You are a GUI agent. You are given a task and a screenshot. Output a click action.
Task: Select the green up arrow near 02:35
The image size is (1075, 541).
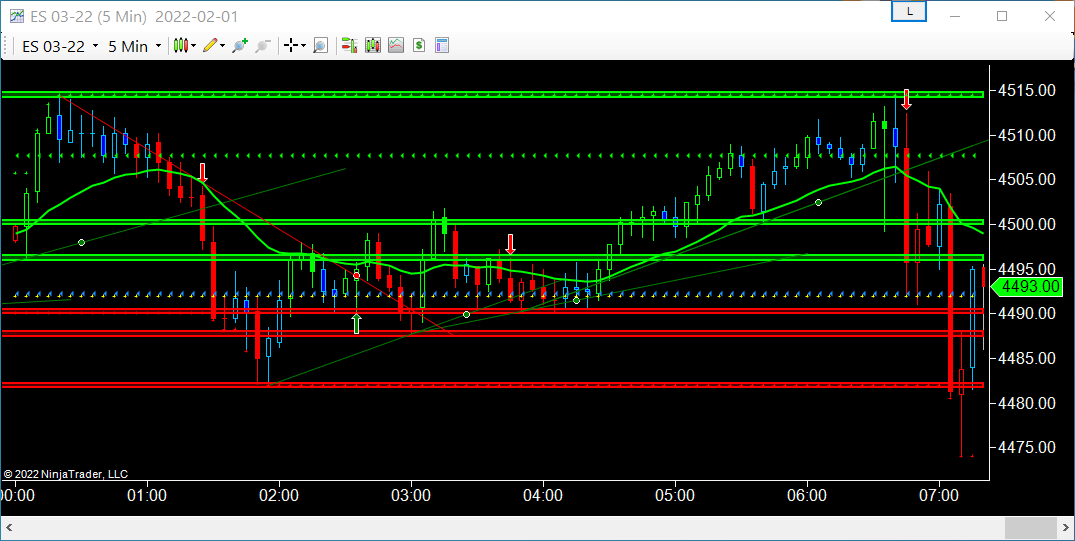click(356, 324)
